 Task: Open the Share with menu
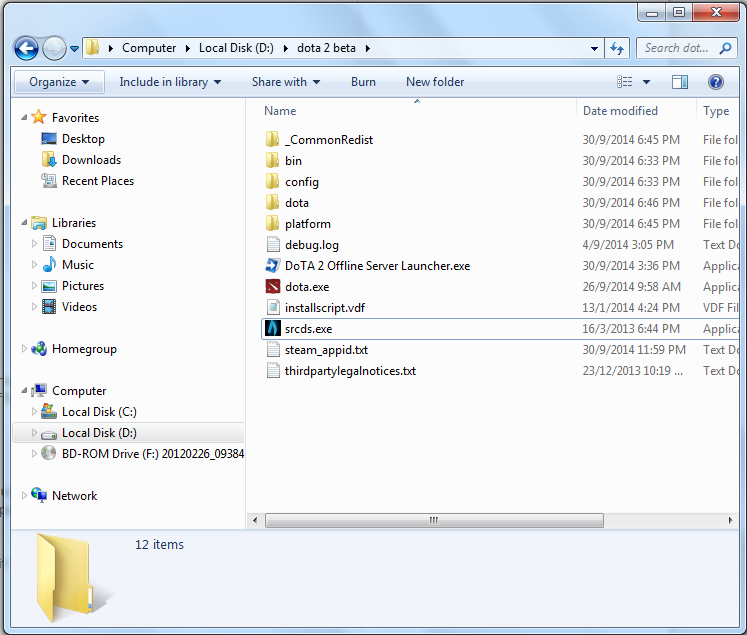tap(285, 82)
